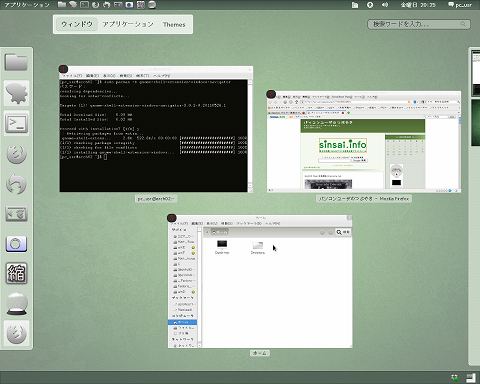The image size is (480, 384).
Task: Open the clock and calendar menu
Action: [418, 5]
